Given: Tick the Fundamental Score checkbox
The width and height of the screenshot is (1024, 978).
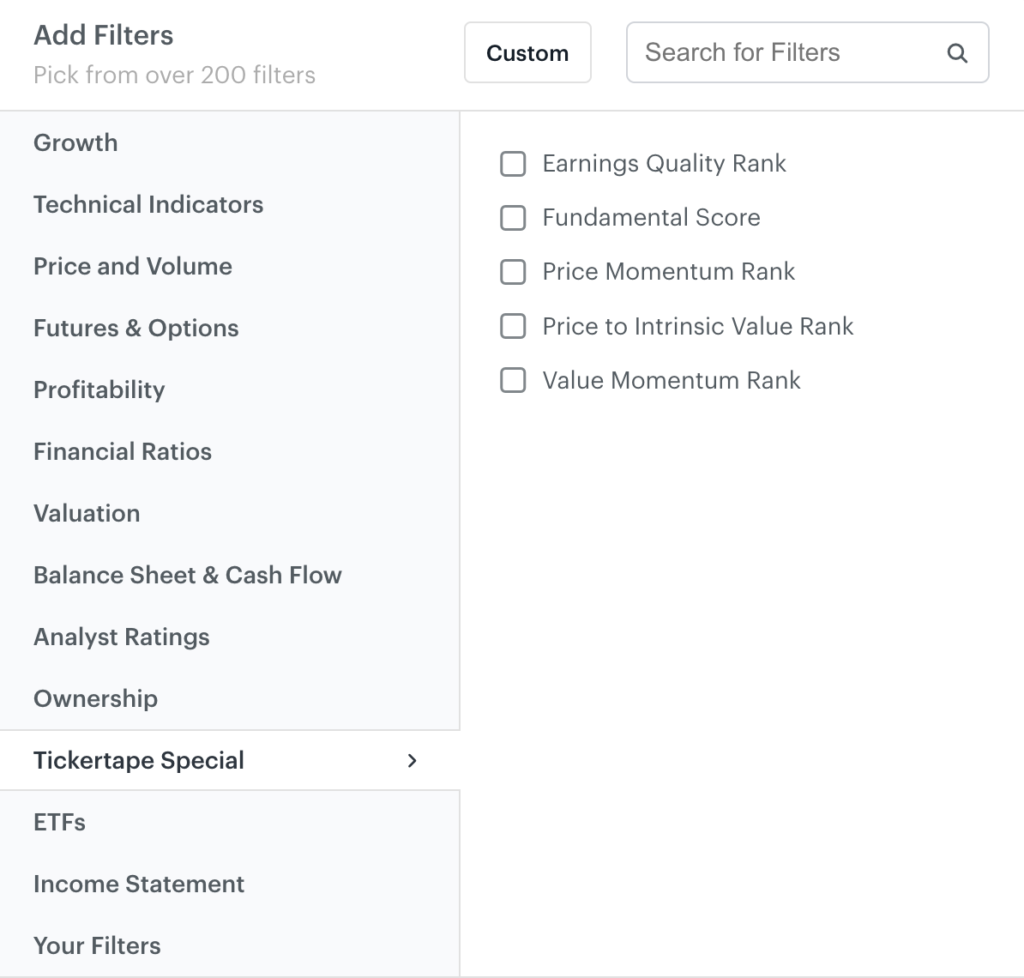Looking at the screenshot, I should click(x=513, y=218).
